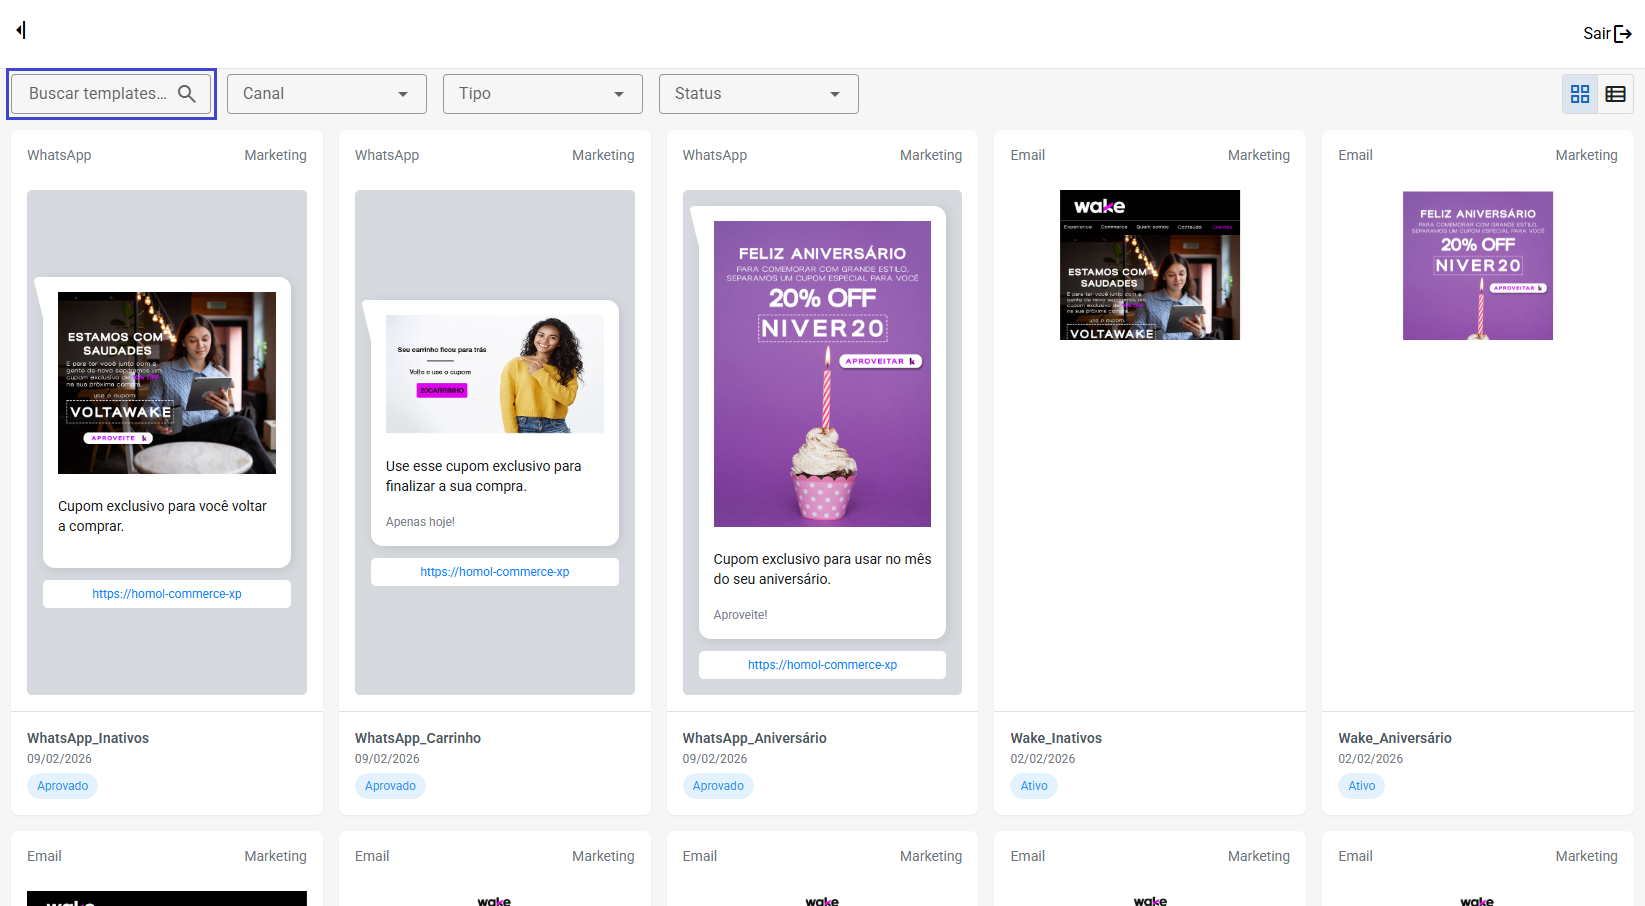This screenshot has height=906, width=1645.
Task: Switch to list view layout
Action: [1616, 94]
